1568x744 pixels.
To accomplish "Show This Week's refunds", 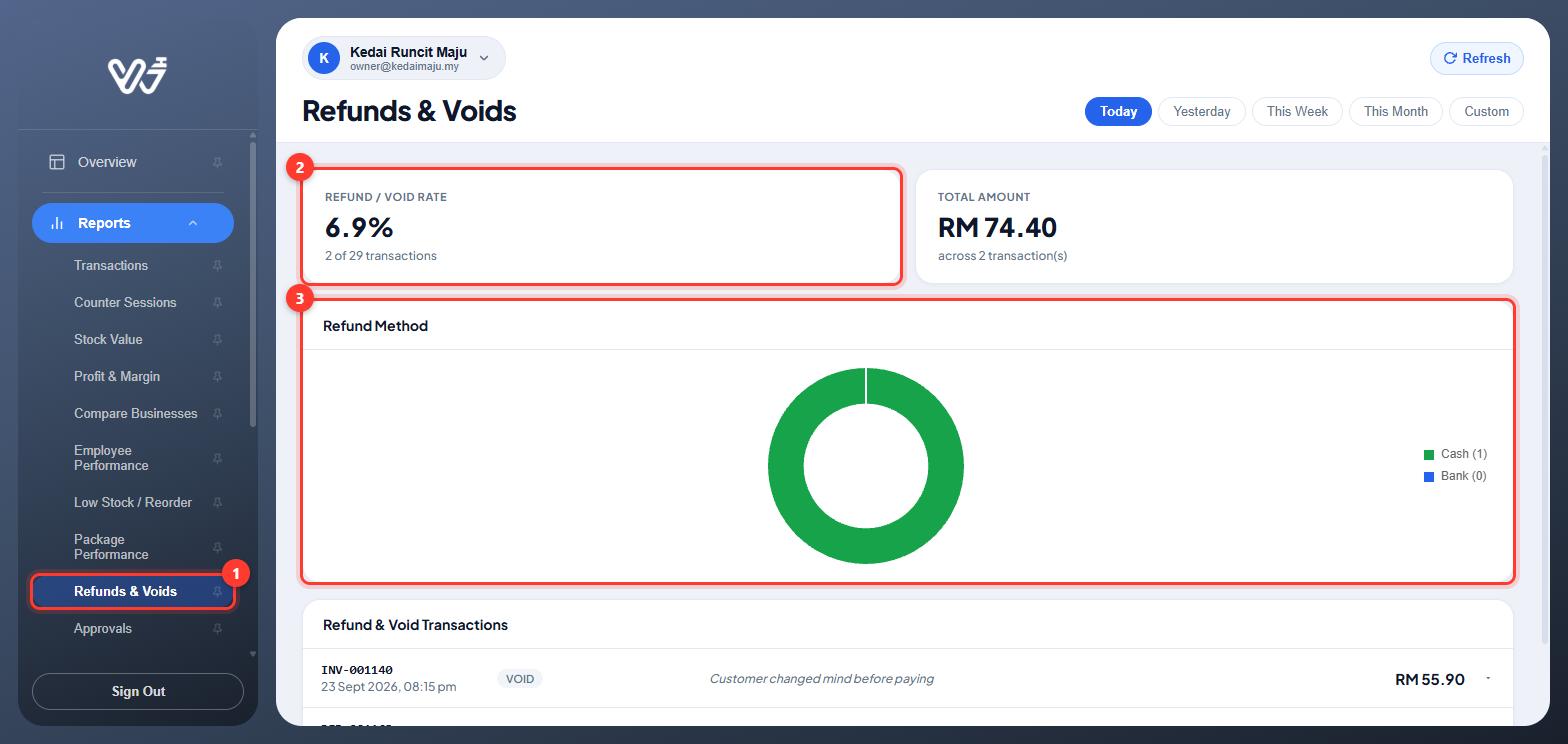I will pyautogui.click(x=1297, y=111).
